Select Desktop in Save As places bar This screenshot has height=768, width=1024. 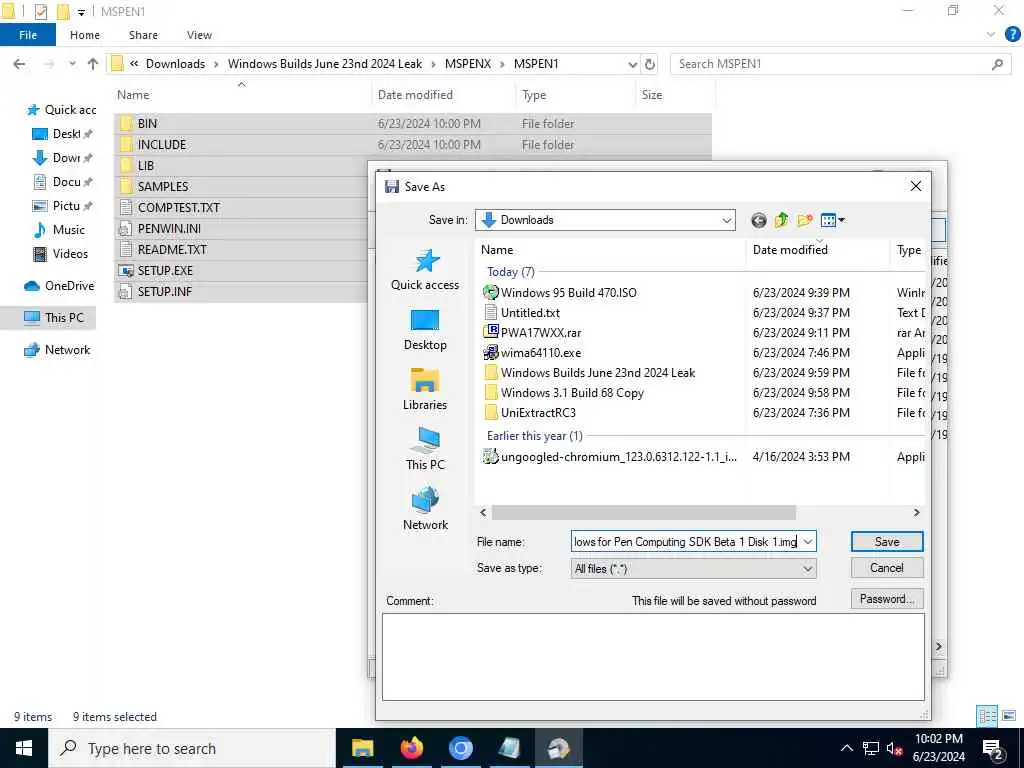[425, 330]
